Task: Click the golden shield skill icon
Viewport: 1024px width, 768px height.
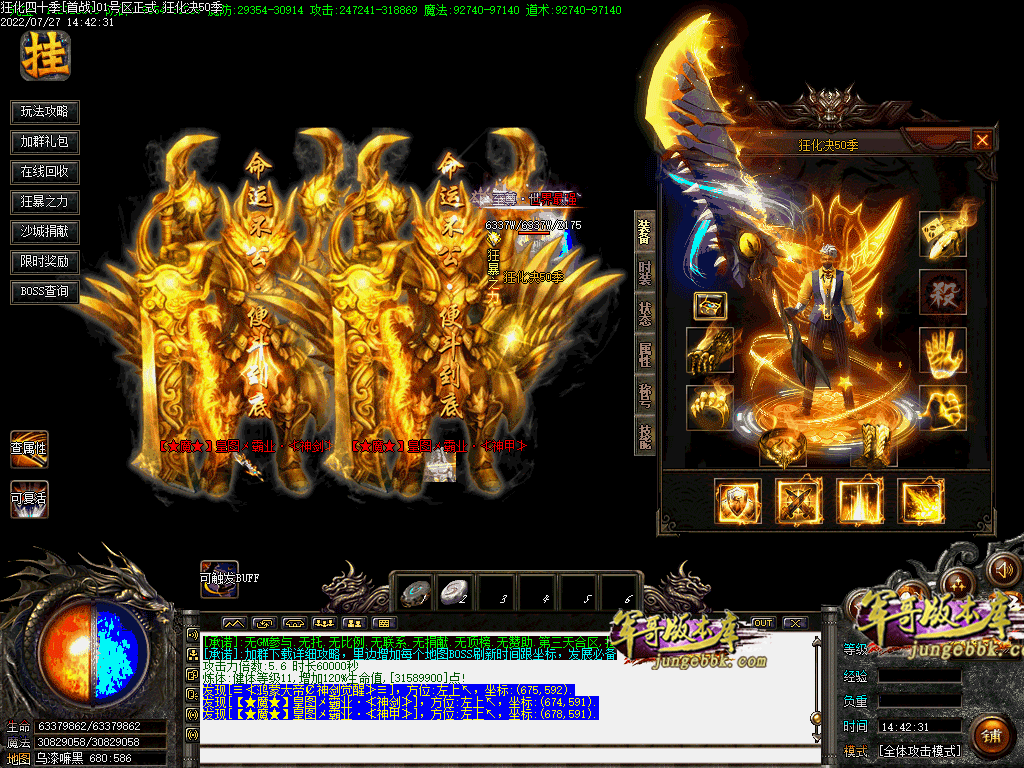Action: click(737, 502)
